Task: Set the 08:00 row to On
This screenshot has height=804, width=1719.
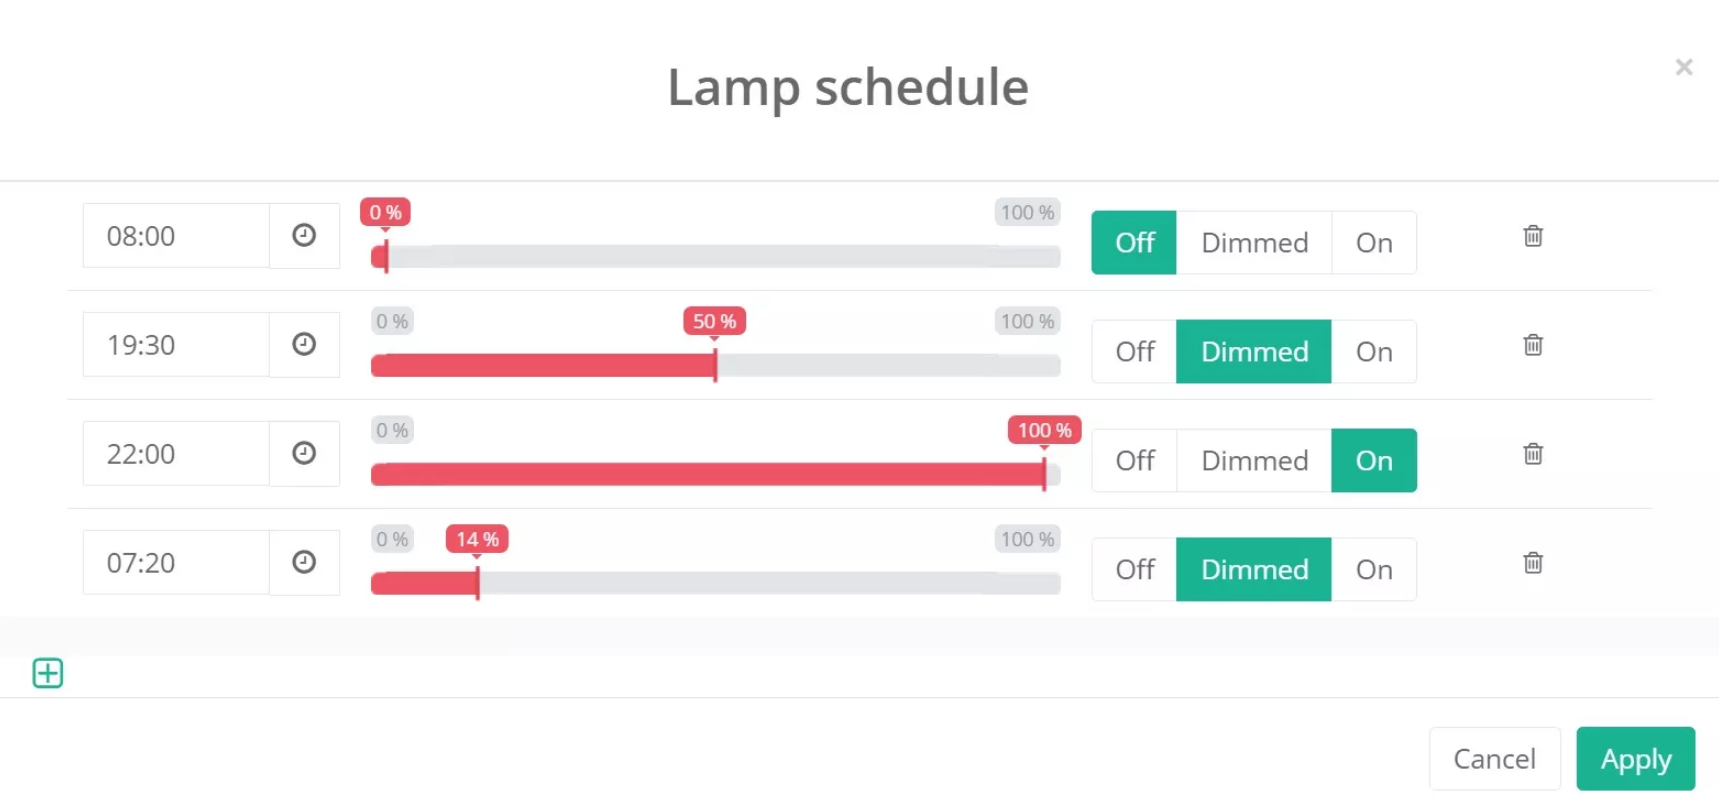Action: point(1374,243)
